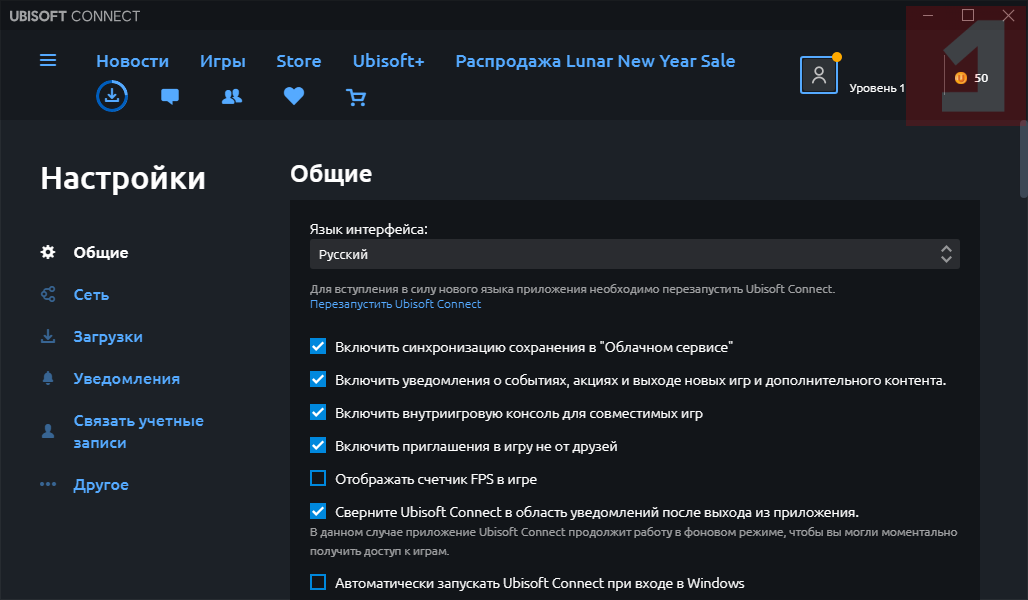Click the person icon next to Связать учетные записи
Image resolution: width=1028 pixels, height=600 pixels.
coord(48,431)
